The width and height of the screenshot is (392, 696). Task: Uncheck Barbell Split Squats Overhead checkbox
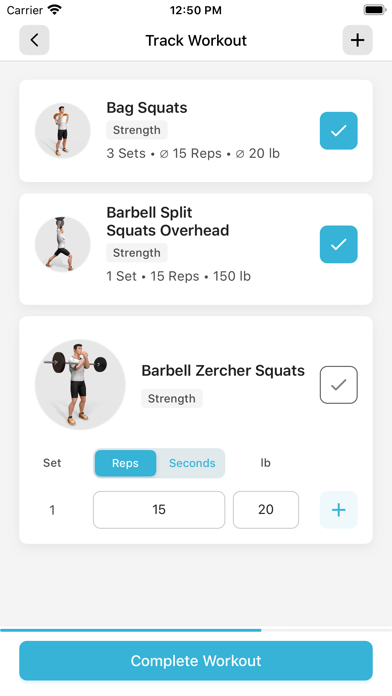[338, 244]
